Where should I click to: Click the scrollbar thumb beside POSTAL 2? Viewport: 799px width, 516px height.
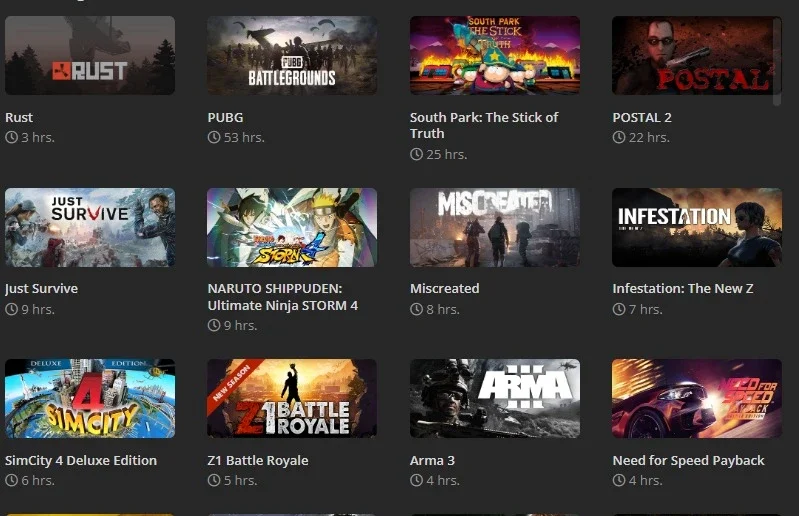point(777,61)
